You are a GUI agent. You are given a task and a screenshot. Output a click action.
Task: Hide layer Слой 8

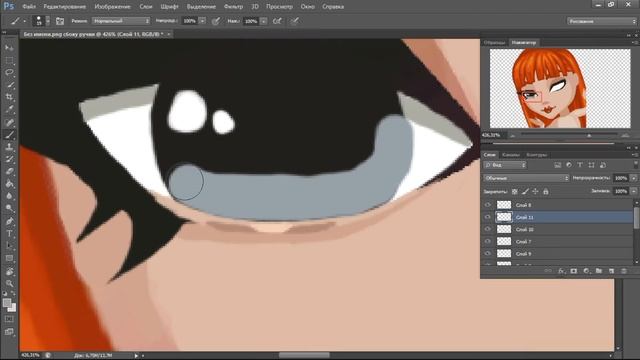(x=487, y=205)
